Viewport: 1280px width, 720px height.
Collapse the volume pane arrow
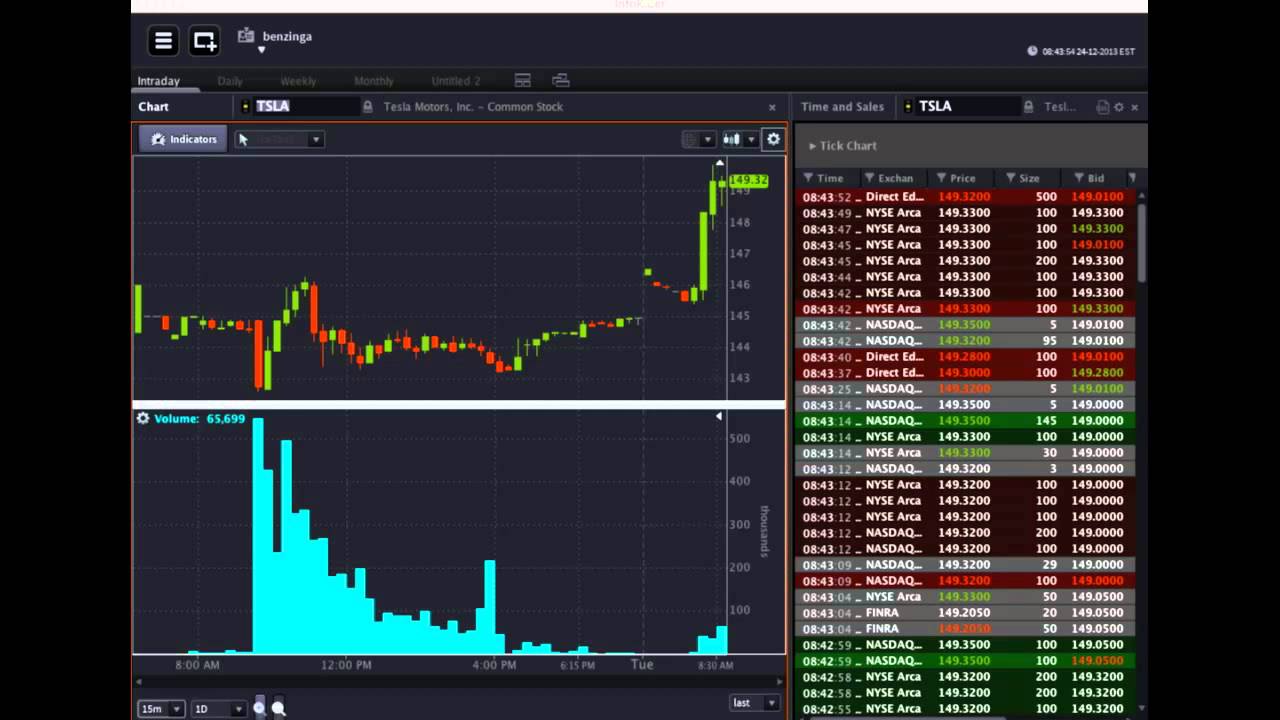[718, 416]
